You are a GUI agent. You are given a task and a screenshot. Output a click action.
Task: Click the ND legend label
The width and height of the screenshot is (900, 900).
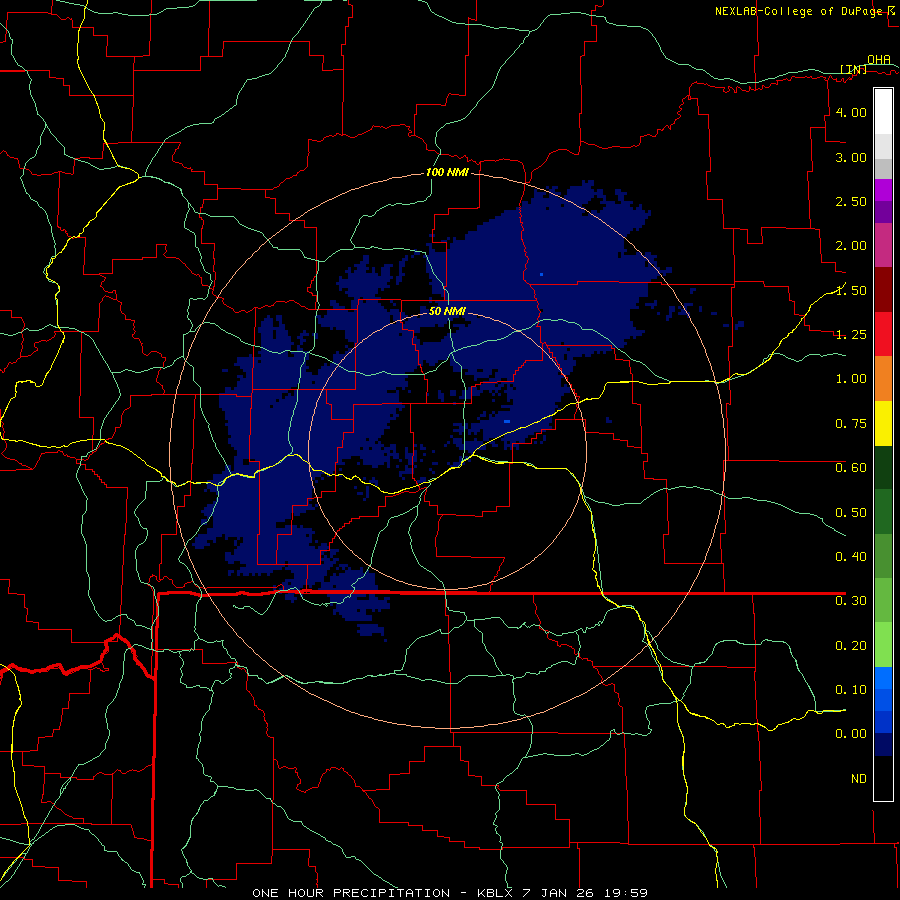tap(859, 779)
